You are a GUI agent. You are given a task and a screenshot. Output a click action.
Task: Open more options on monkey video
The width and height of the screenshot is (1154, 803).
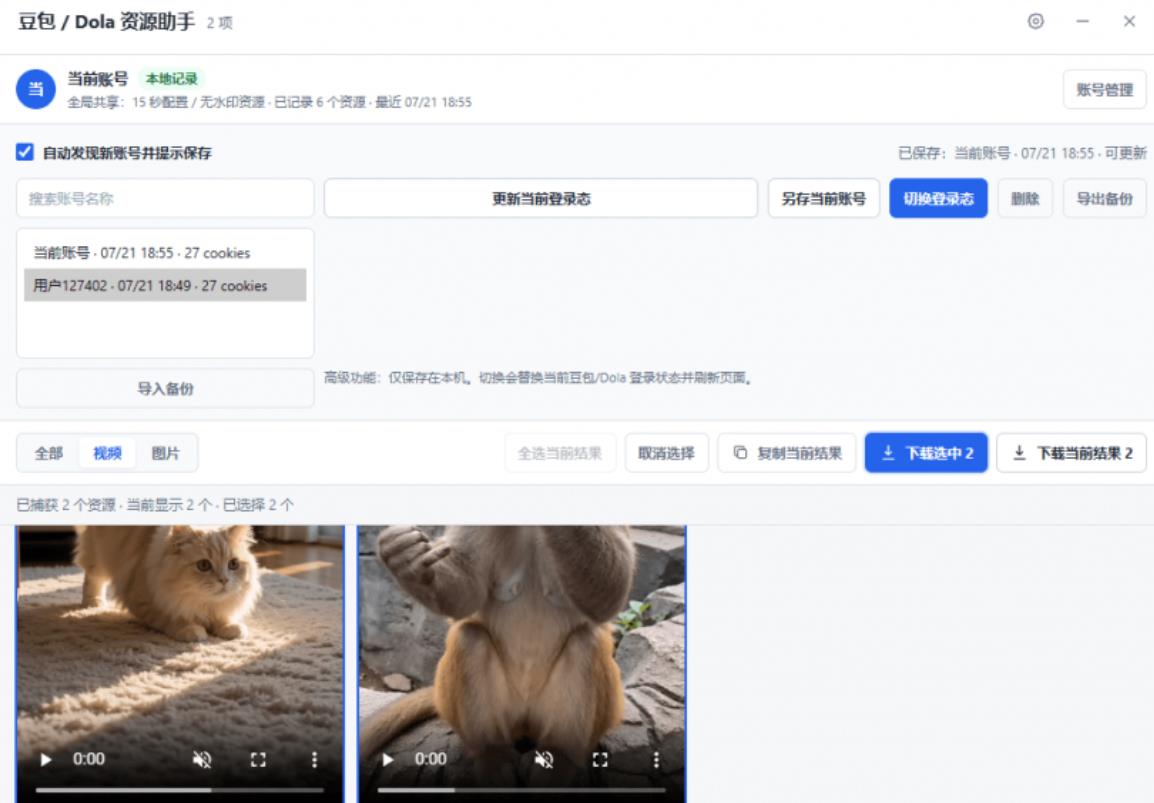[x=656, y=759]
